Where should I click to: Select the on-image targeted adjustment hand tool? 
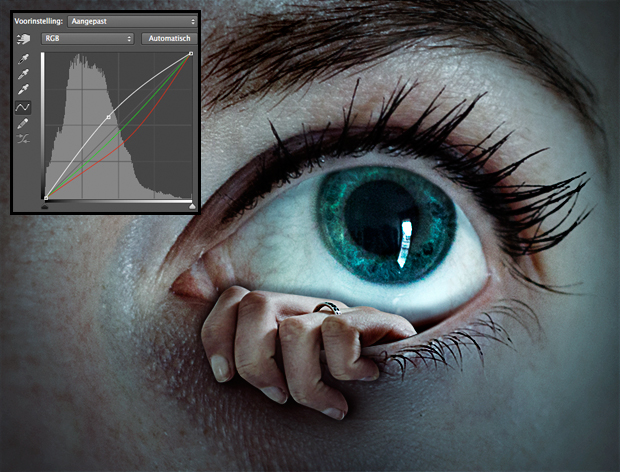click(24, 39)
